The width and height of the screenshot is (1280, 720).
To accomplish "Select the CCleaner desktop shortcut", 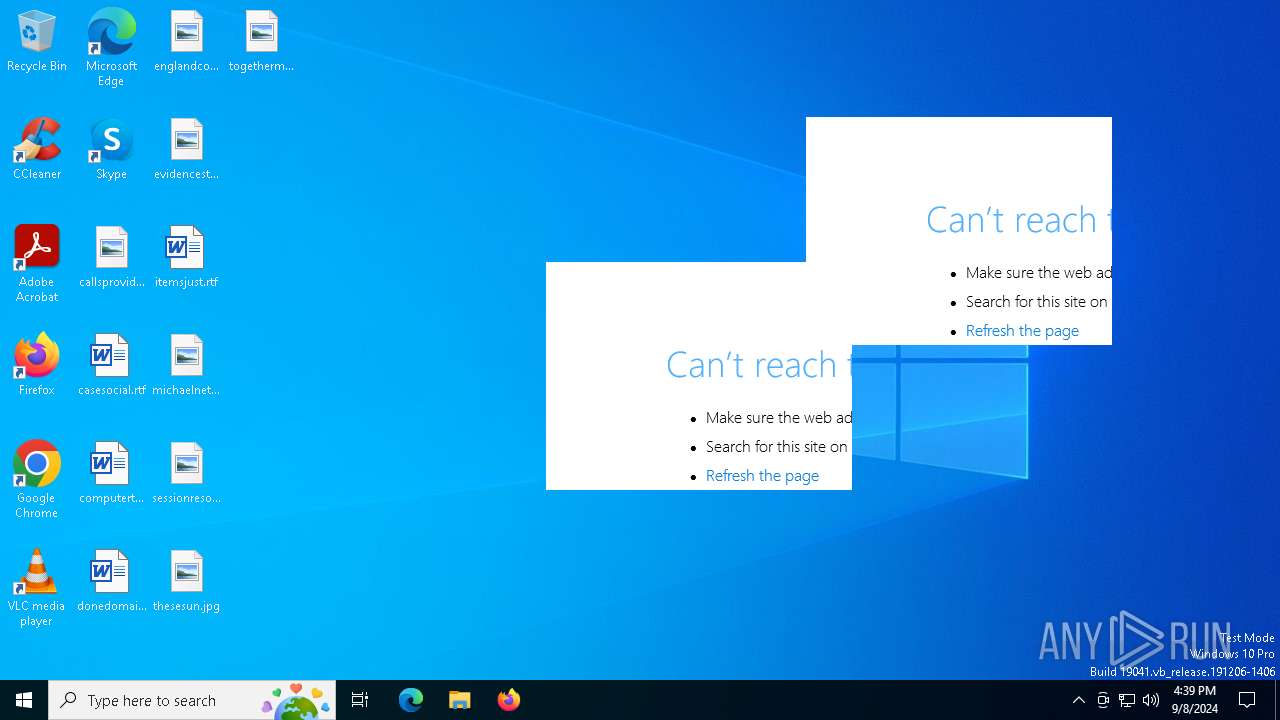I will click(37, 150).
